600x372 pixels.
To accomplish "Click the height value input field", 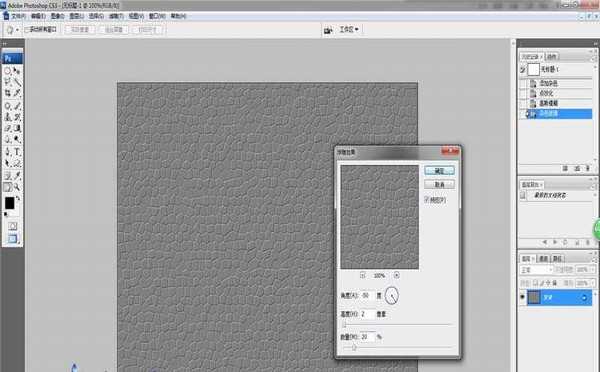I will click(367, 314).
